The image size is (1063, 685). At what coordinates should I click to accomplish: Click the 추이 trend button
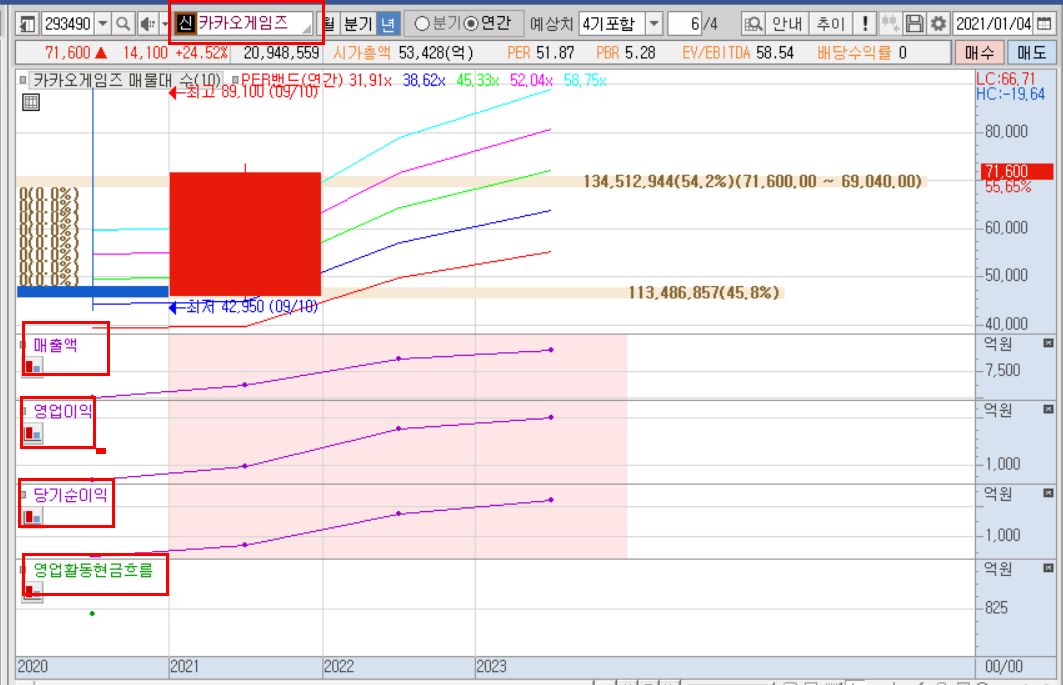(x=830, y=24)
